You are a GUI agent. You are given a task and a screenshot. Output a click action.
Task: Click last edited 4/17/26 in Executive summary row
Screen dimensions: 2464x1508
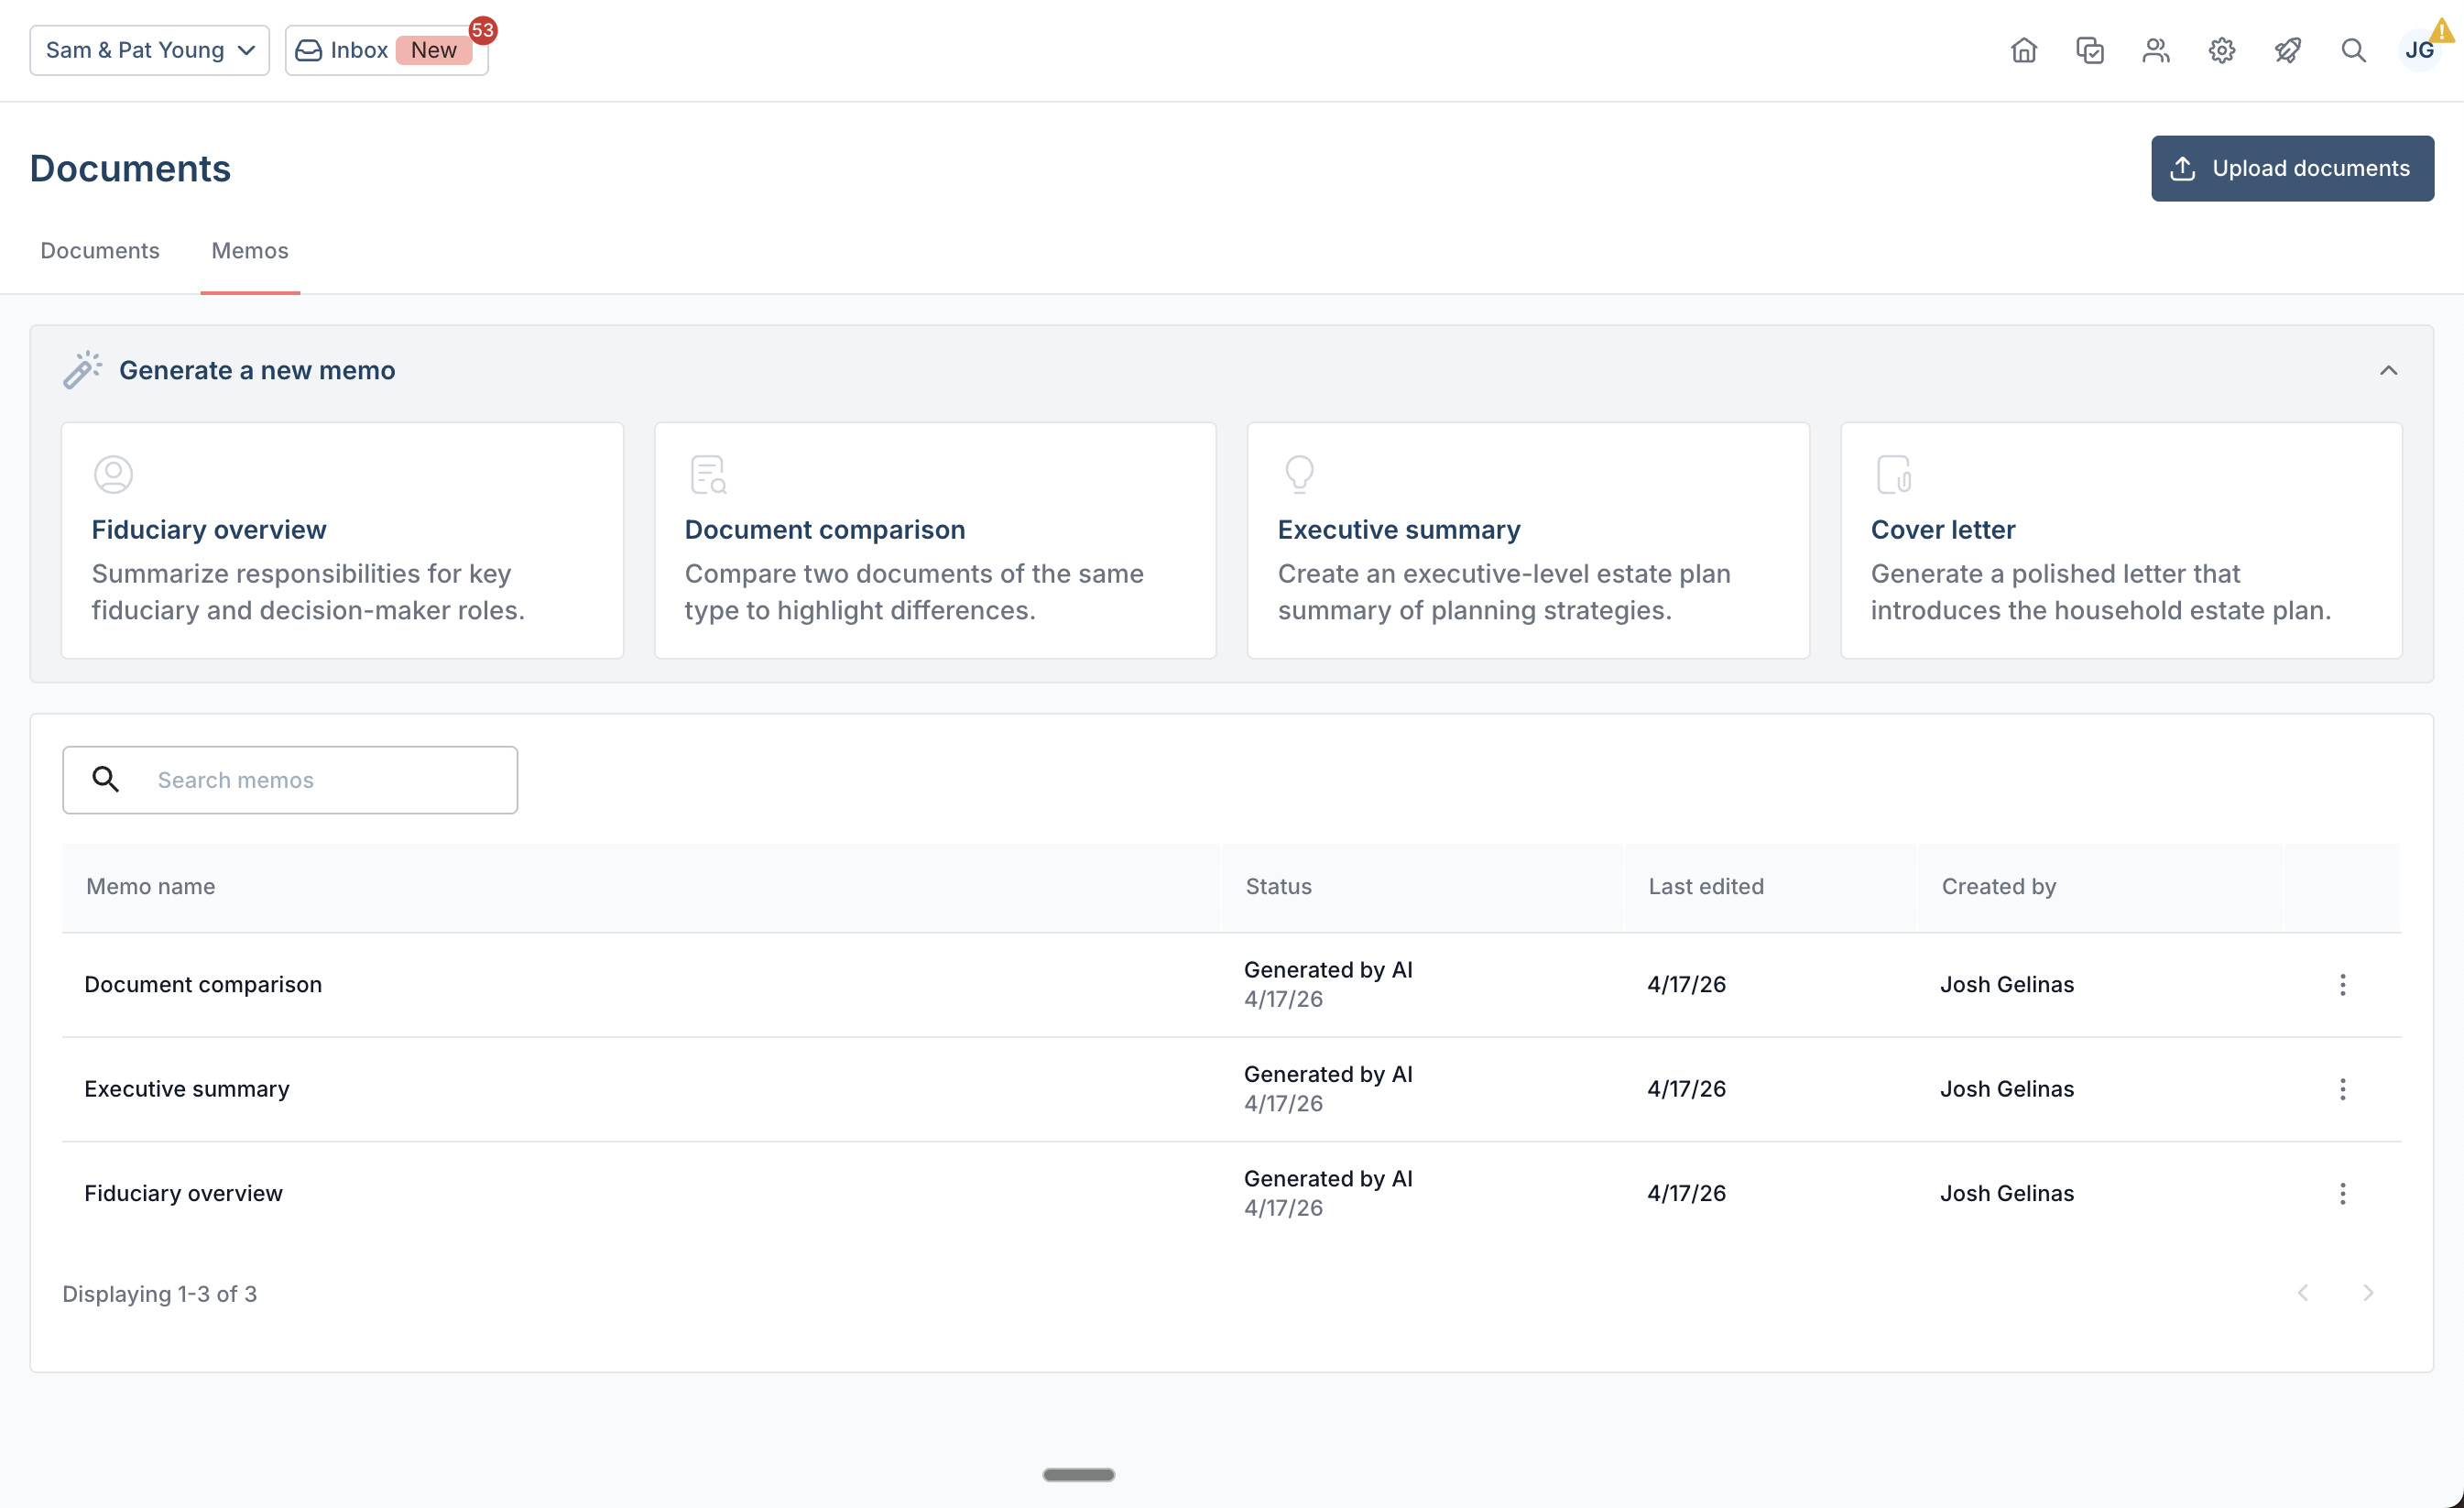[1687, 1089]
